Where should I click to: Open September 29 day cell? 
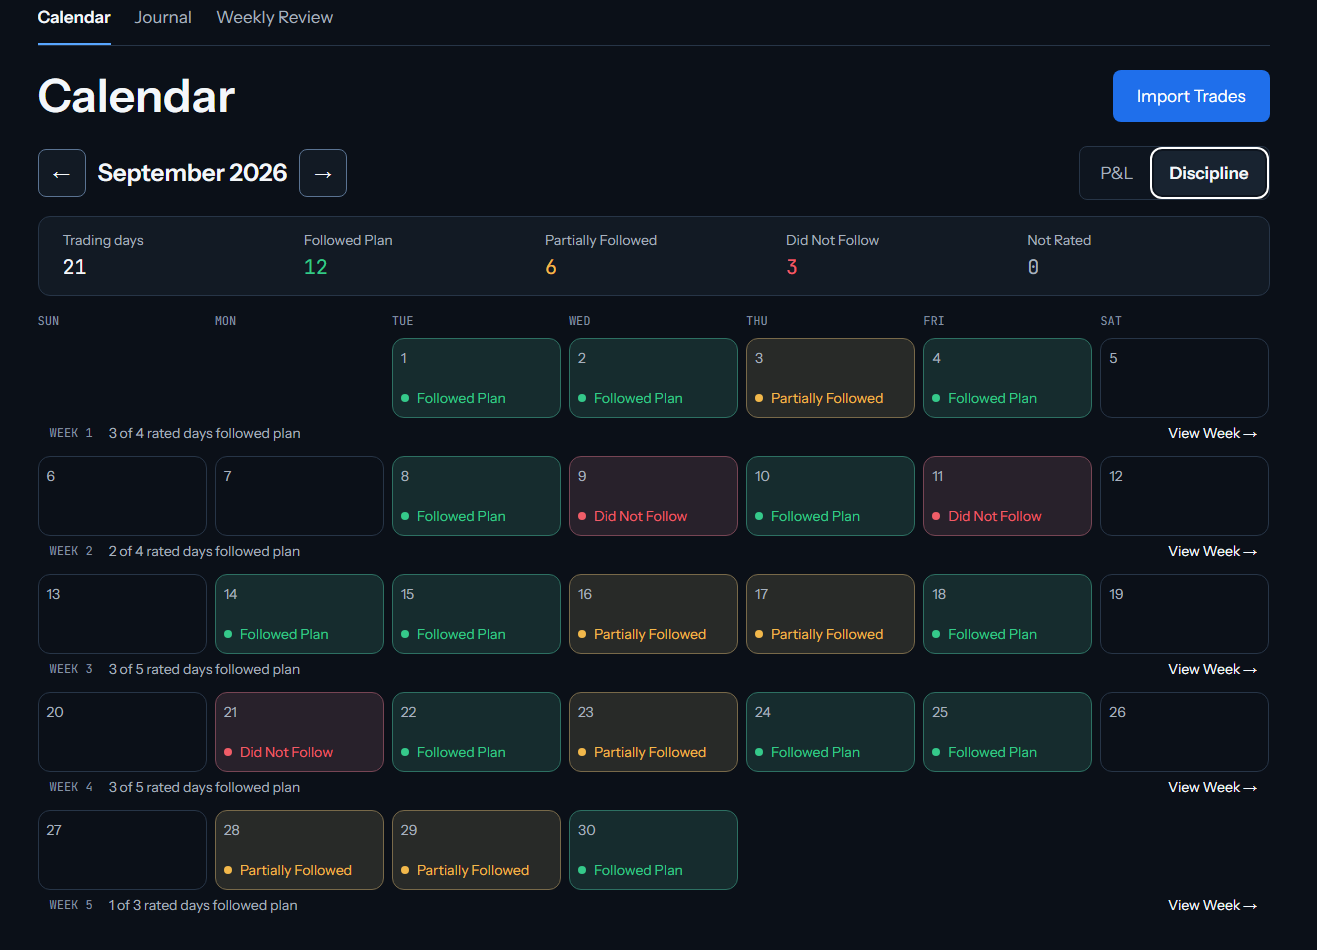pos(476,850)
